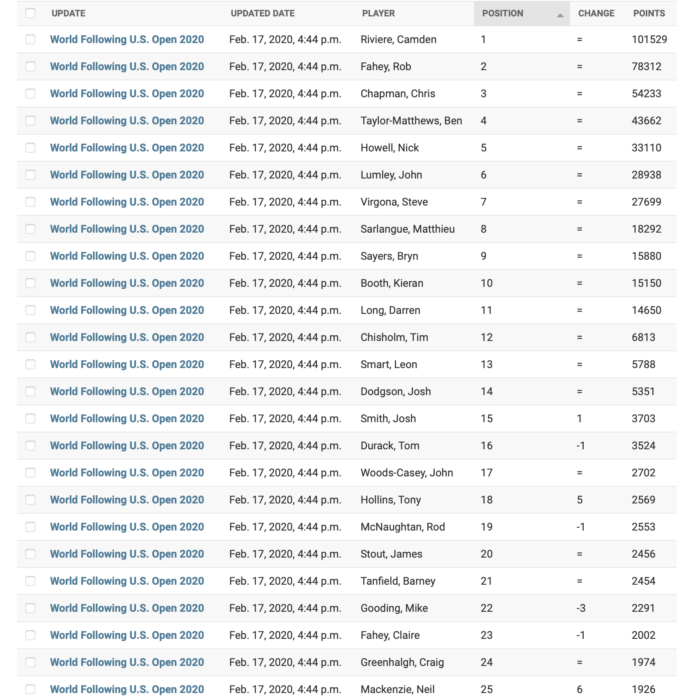Toggle the sort arrow in Position header

[x=560, y=15]
